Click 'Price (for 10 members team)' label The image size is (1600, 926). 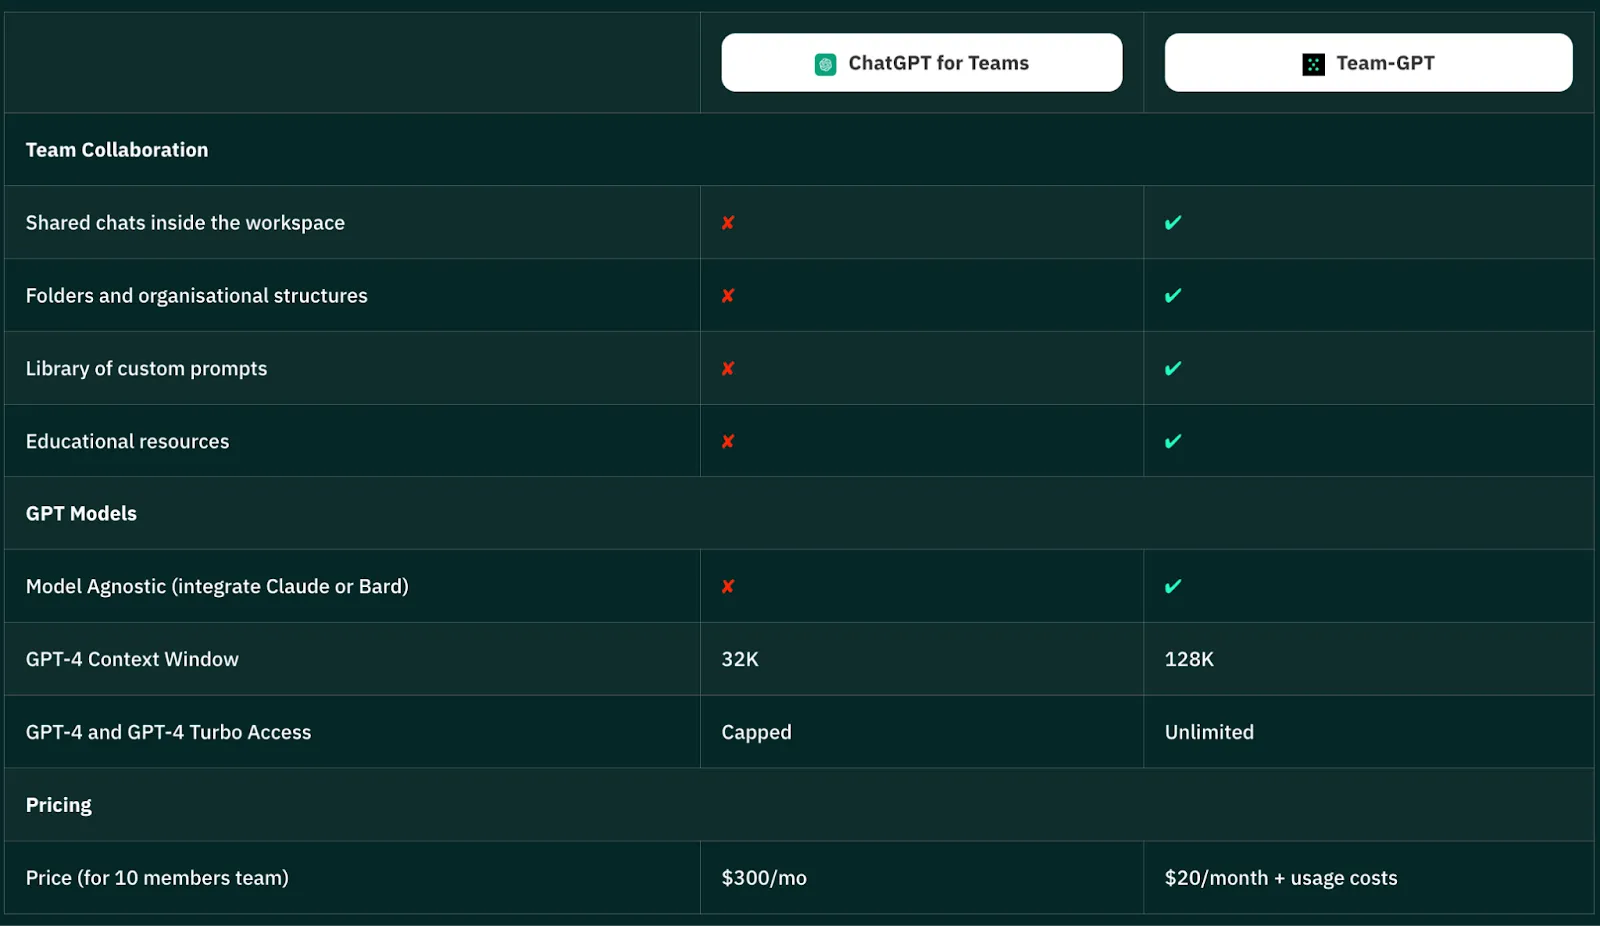(x=157, y=878)
